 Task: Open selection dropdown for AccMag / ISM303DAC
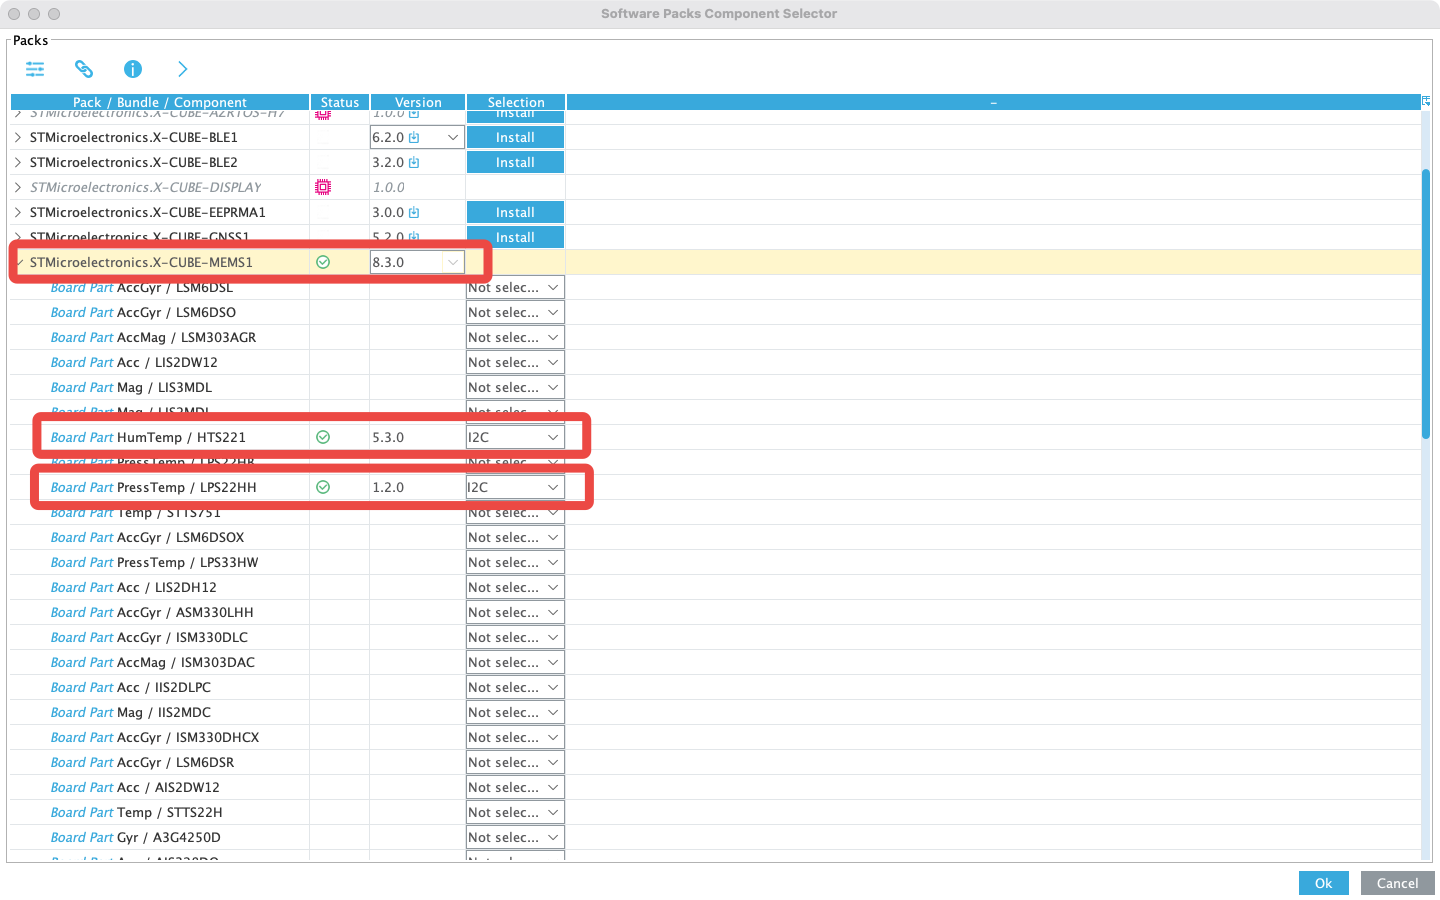pyautogui.click(x=516, y=662)
